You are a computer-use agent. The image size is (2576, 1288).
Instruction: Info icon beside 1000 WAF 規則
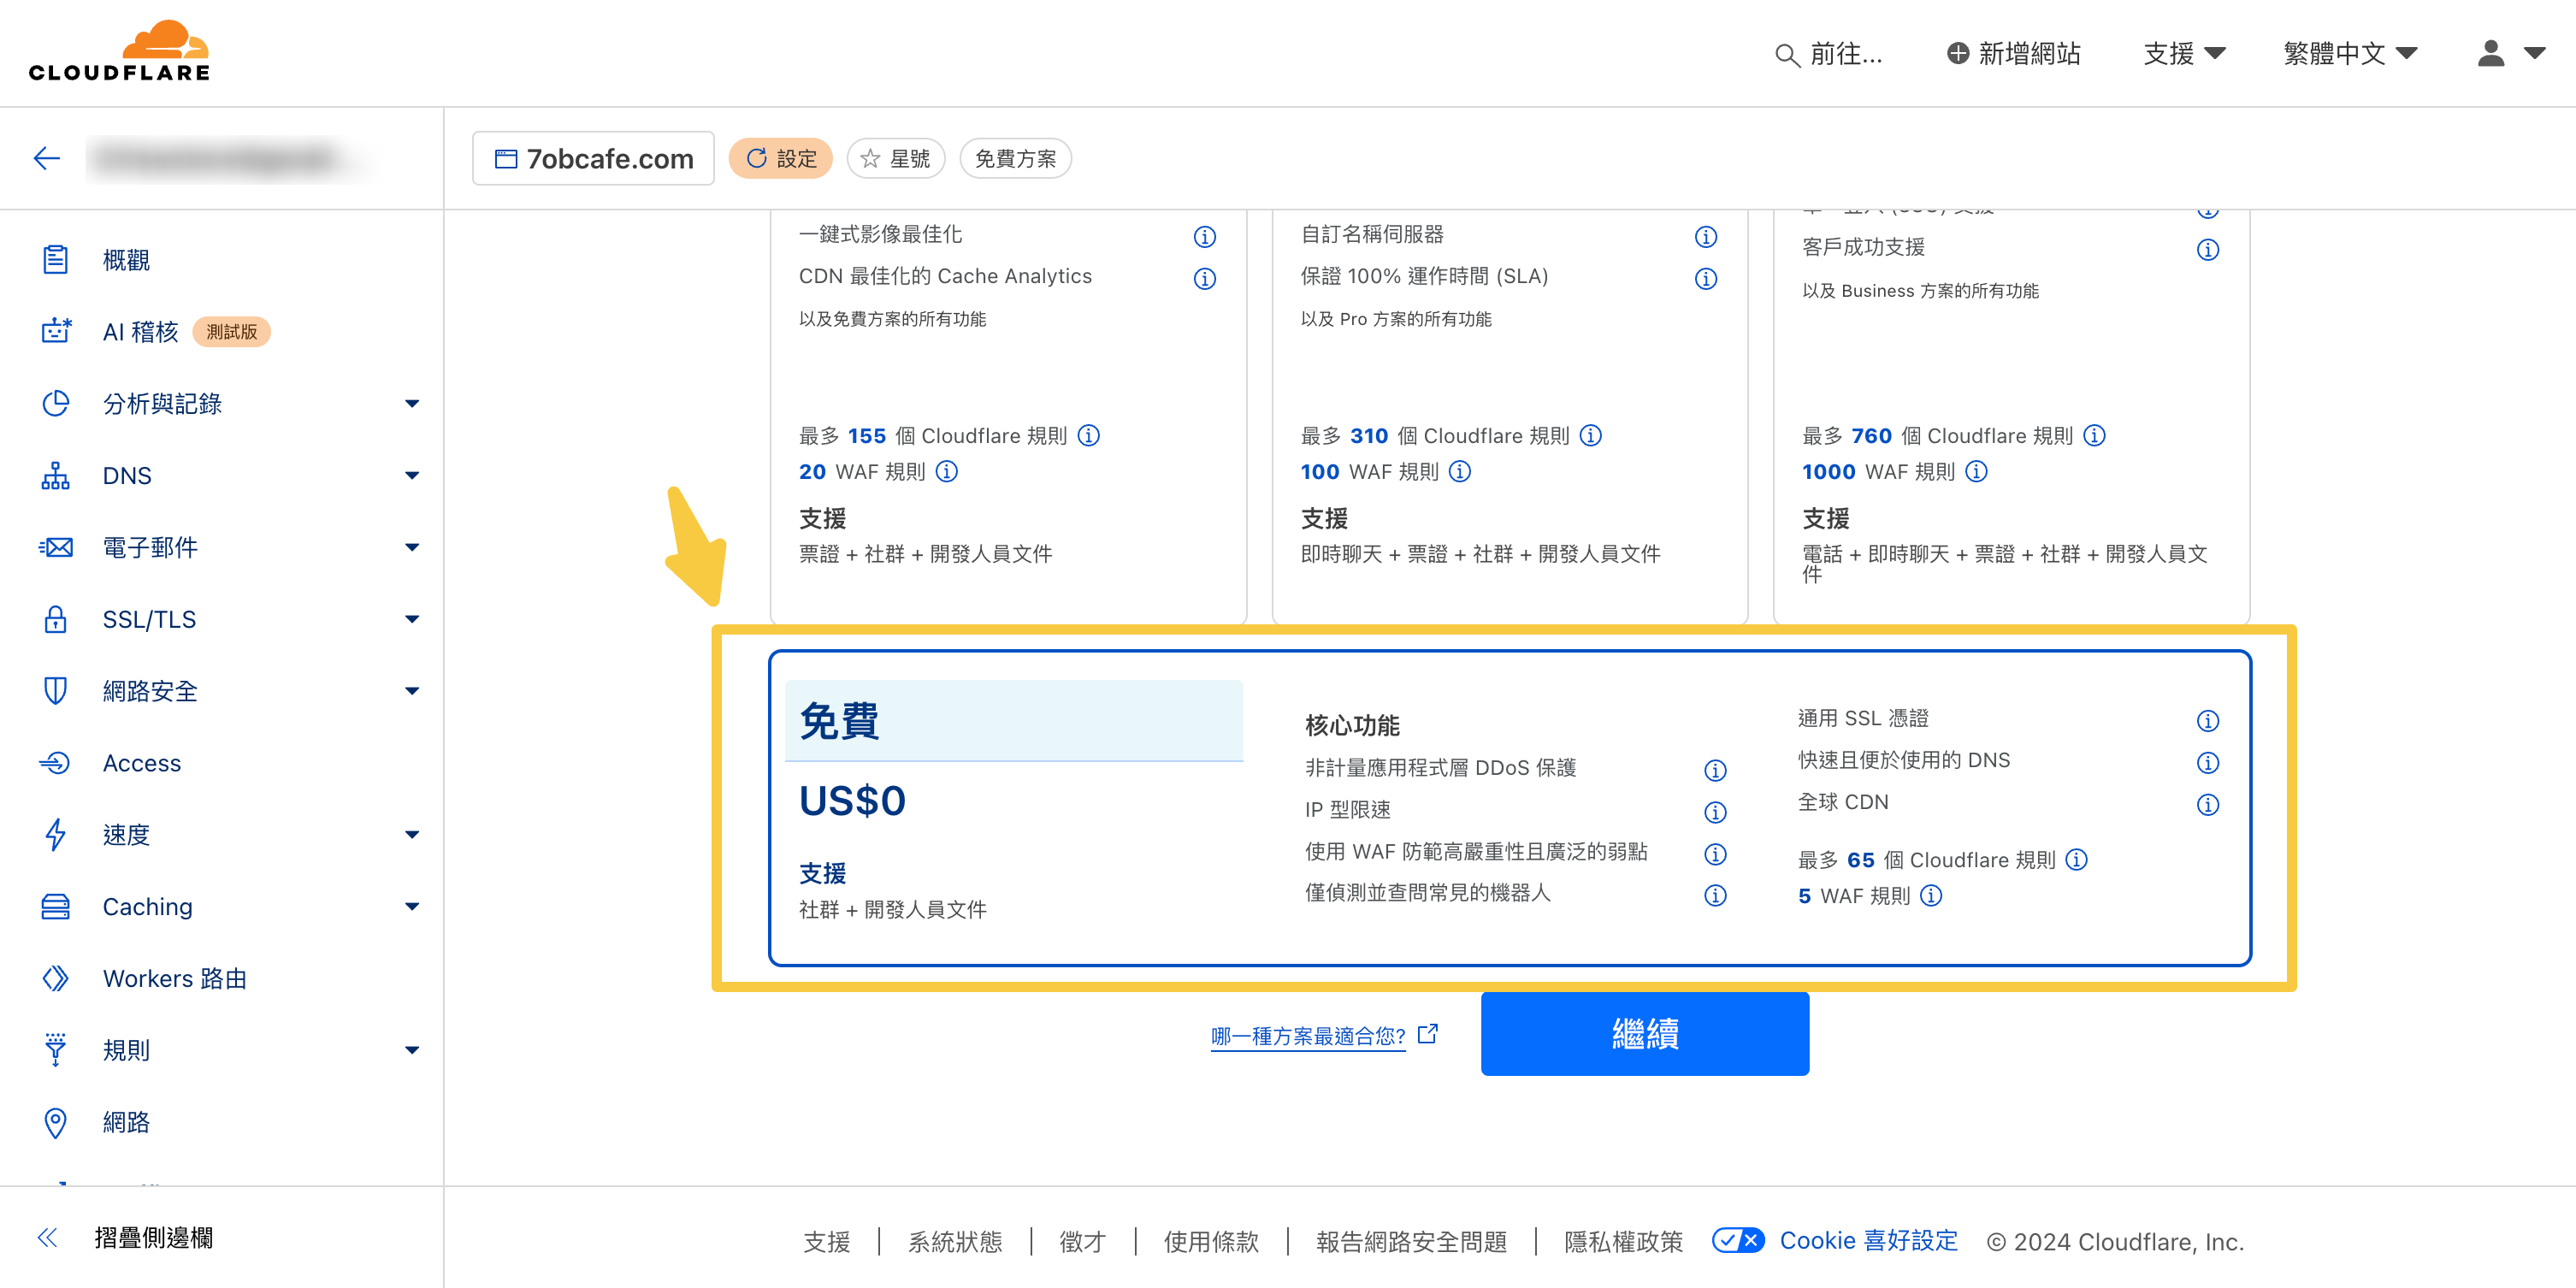coord(1976,471)
